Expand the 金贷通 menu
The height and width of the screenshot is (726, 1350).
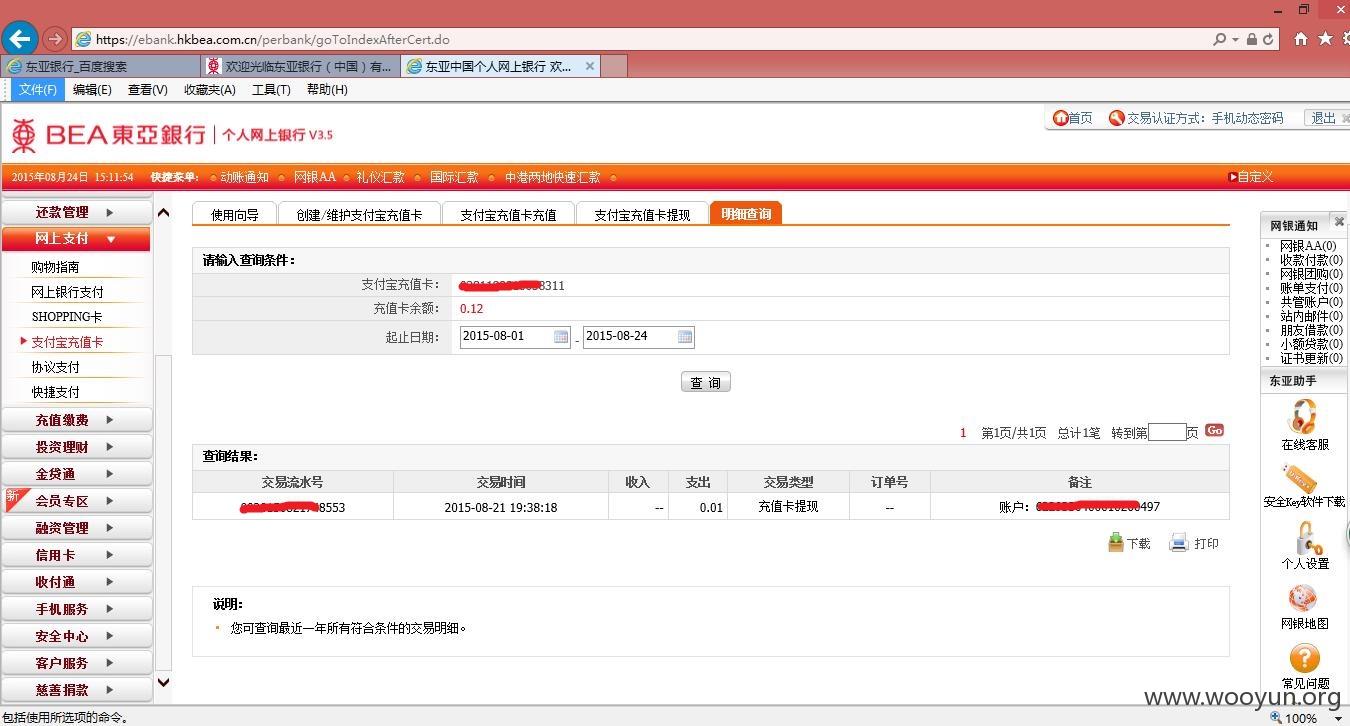pyautogui.click(x=76, y=474)
